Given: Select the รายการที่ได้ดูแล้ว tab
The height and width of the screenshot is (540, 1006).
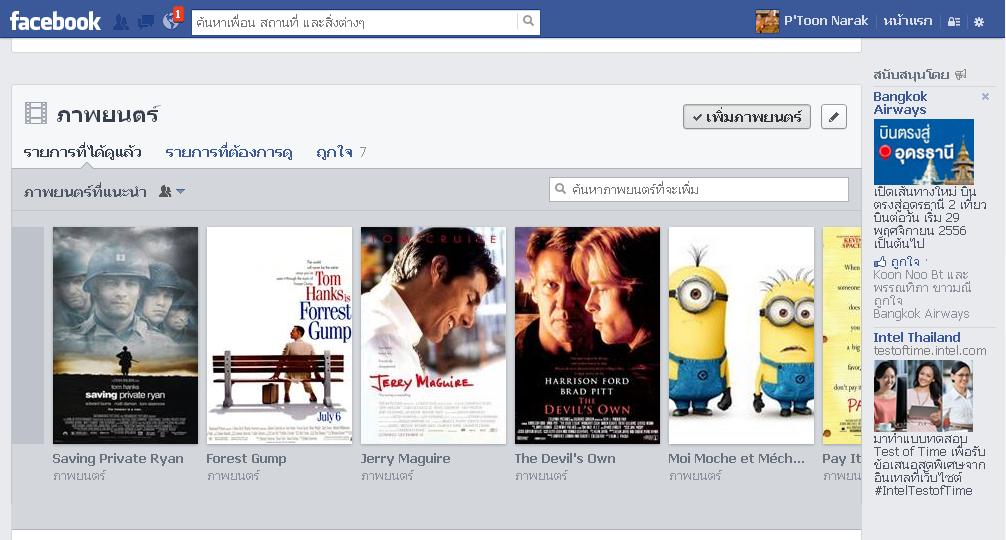Looking at the screenshot, I should 82,153.
